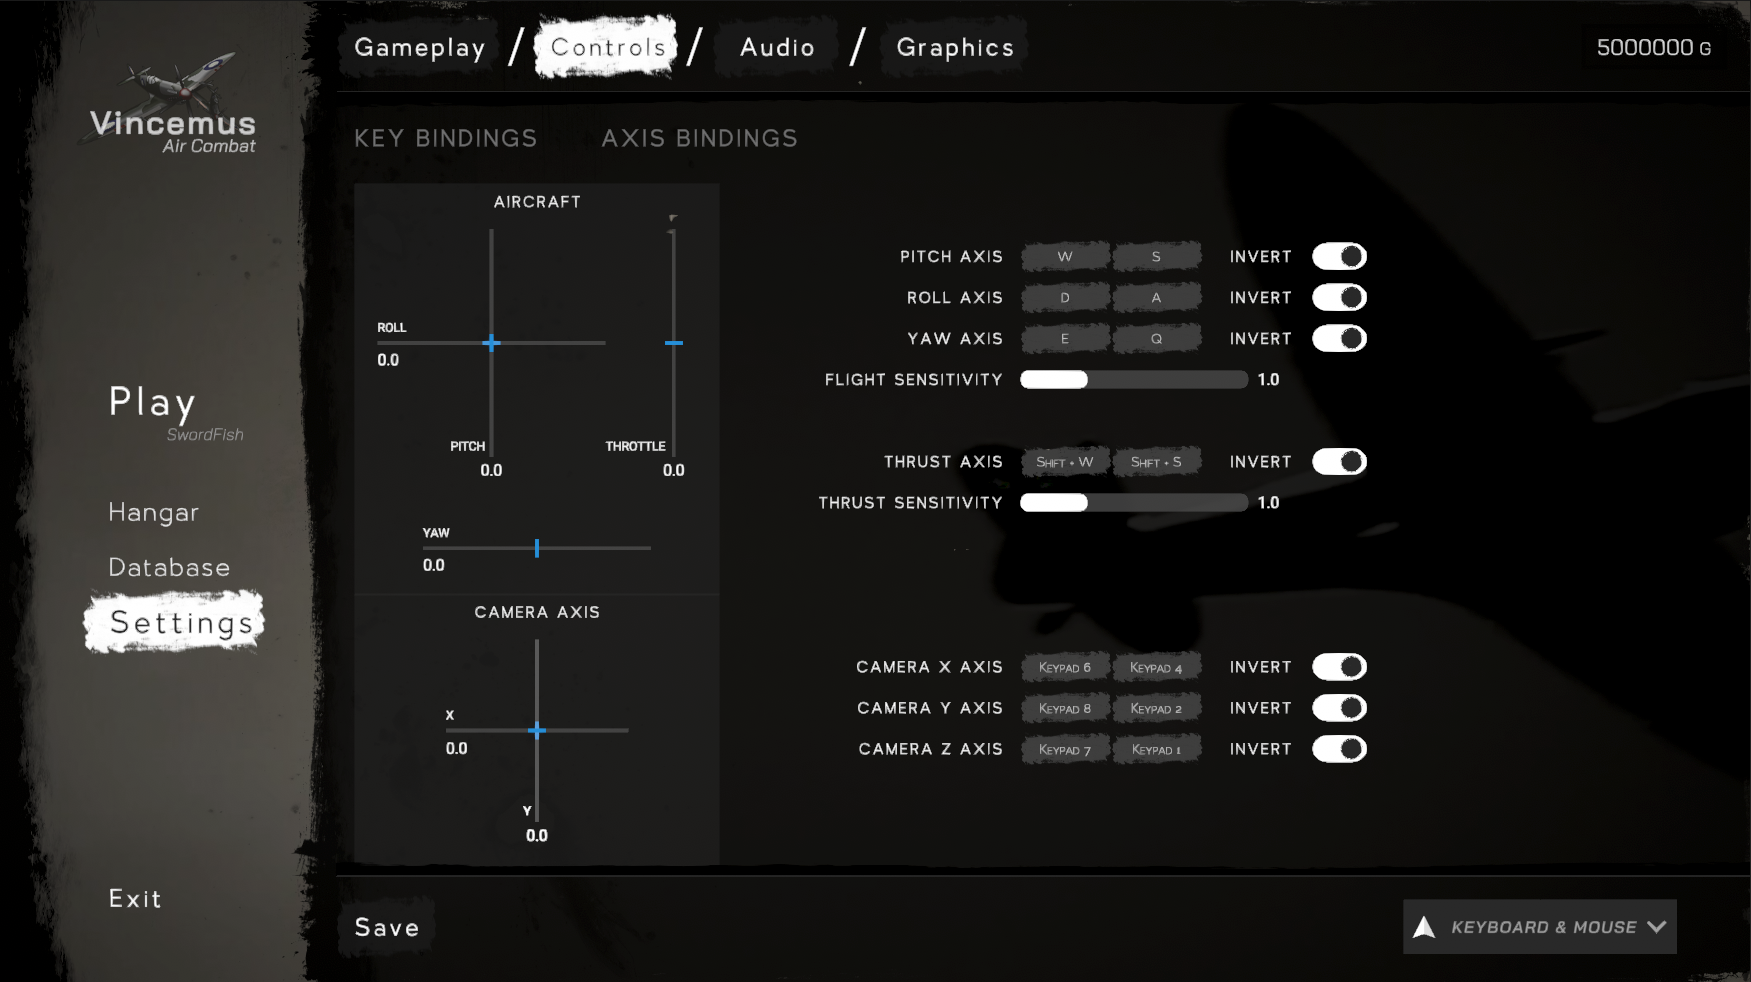Viewport: 1751px width, 982px height.
Task: Click the Vincemus Air Combat airplane logo
Action: (173, 104)
